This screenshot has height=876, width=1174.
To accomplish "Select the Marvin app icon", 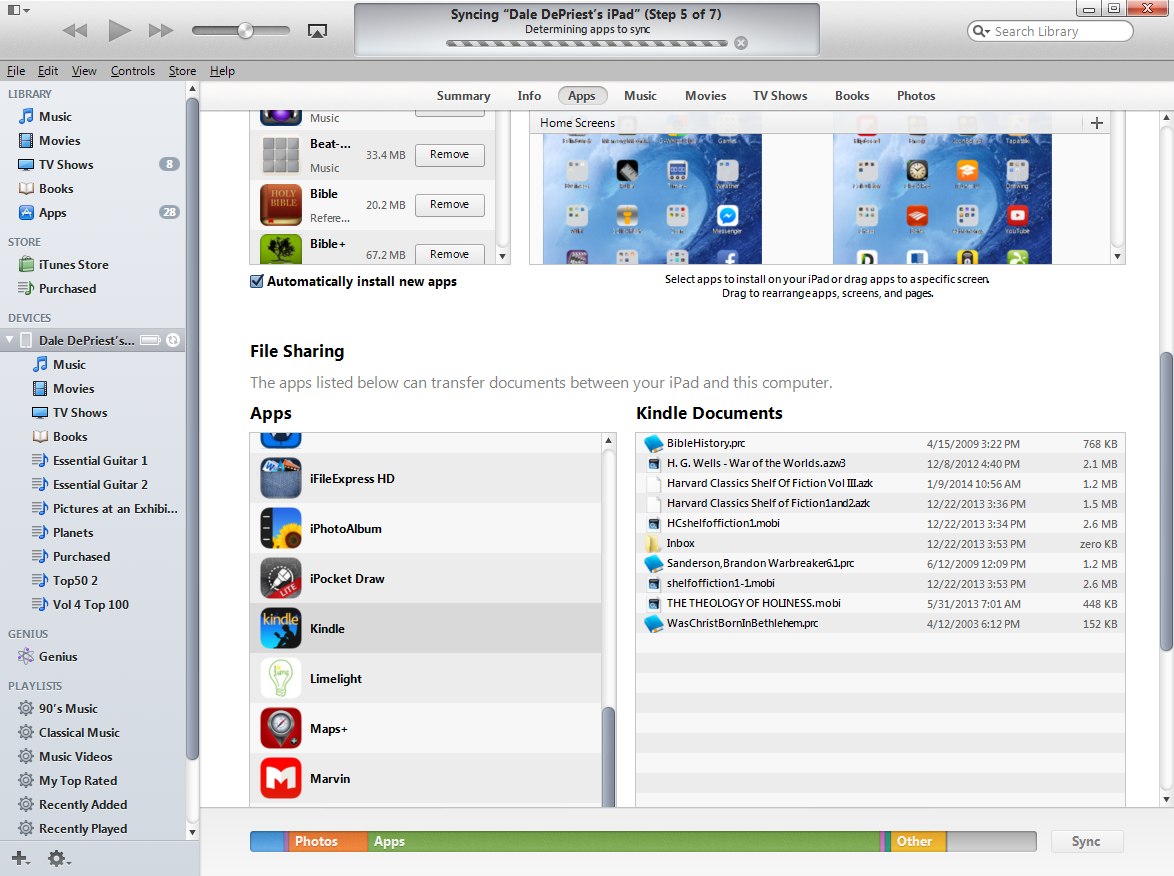I will coord(281,778).
